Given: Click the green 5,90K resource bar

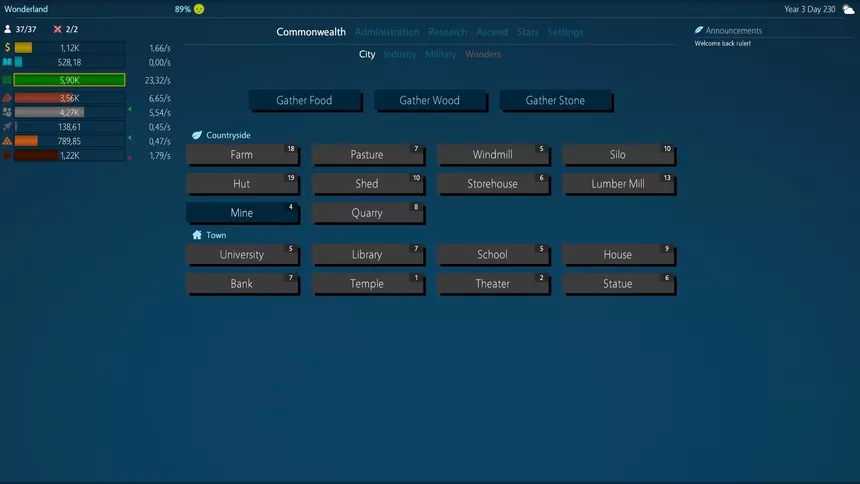Looking at the screenshot, I should pyautogui.click(x=69, y=80).
